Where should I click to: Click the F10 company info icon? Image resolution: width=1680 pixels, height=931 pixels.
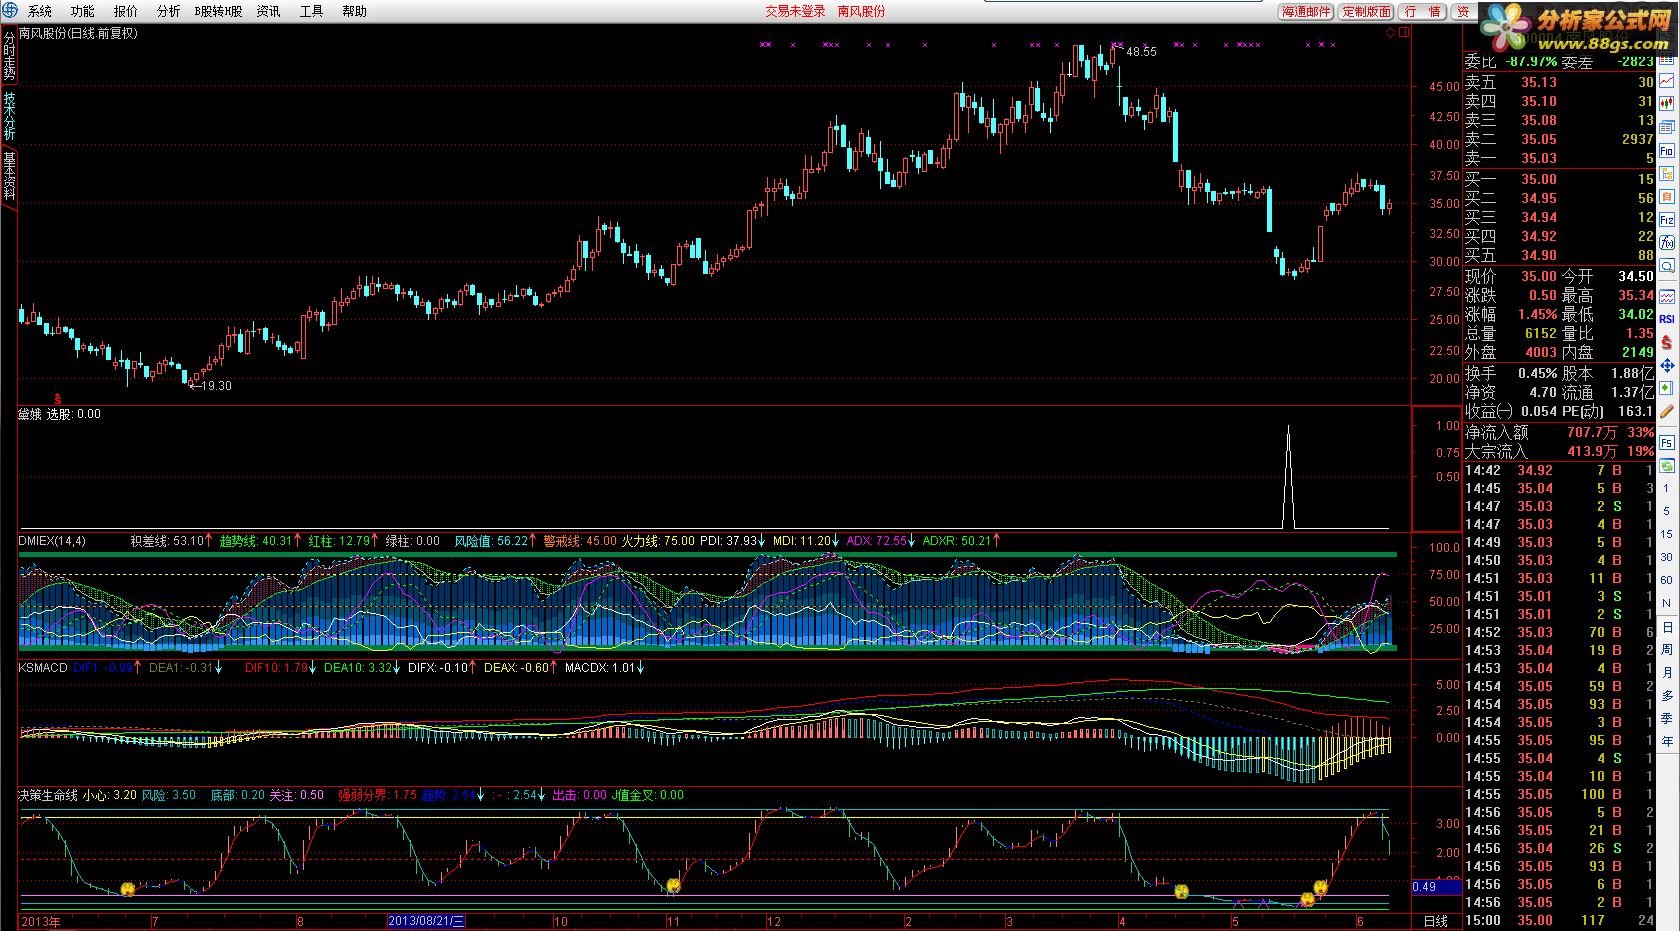1667,150
